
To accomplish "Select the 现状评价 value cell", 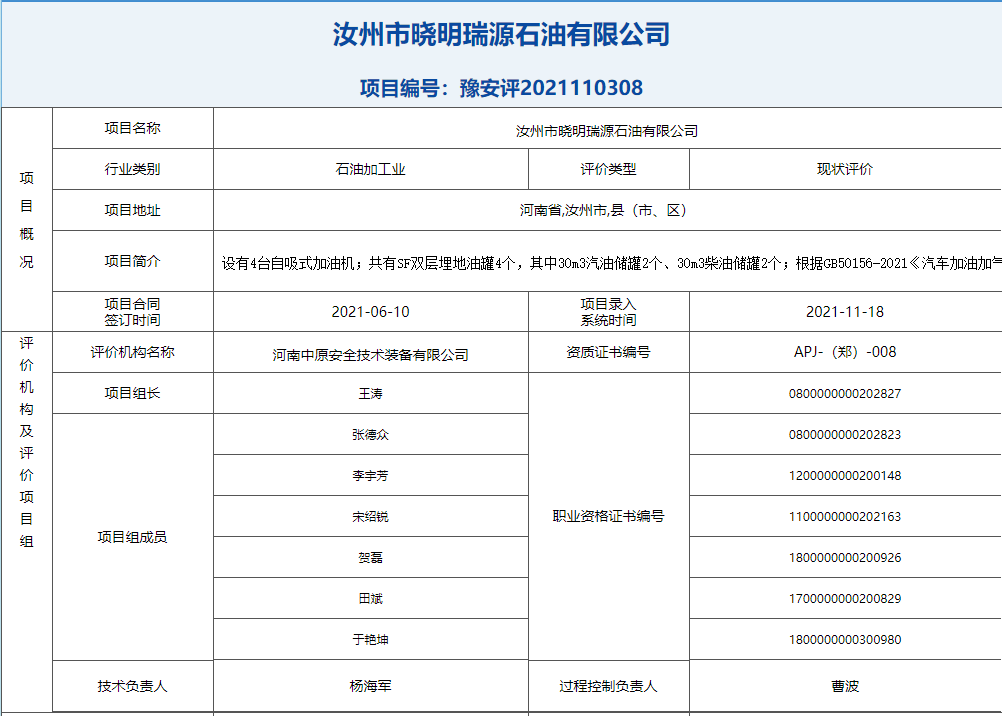I will pyautogui.click(x=845, y=169).
